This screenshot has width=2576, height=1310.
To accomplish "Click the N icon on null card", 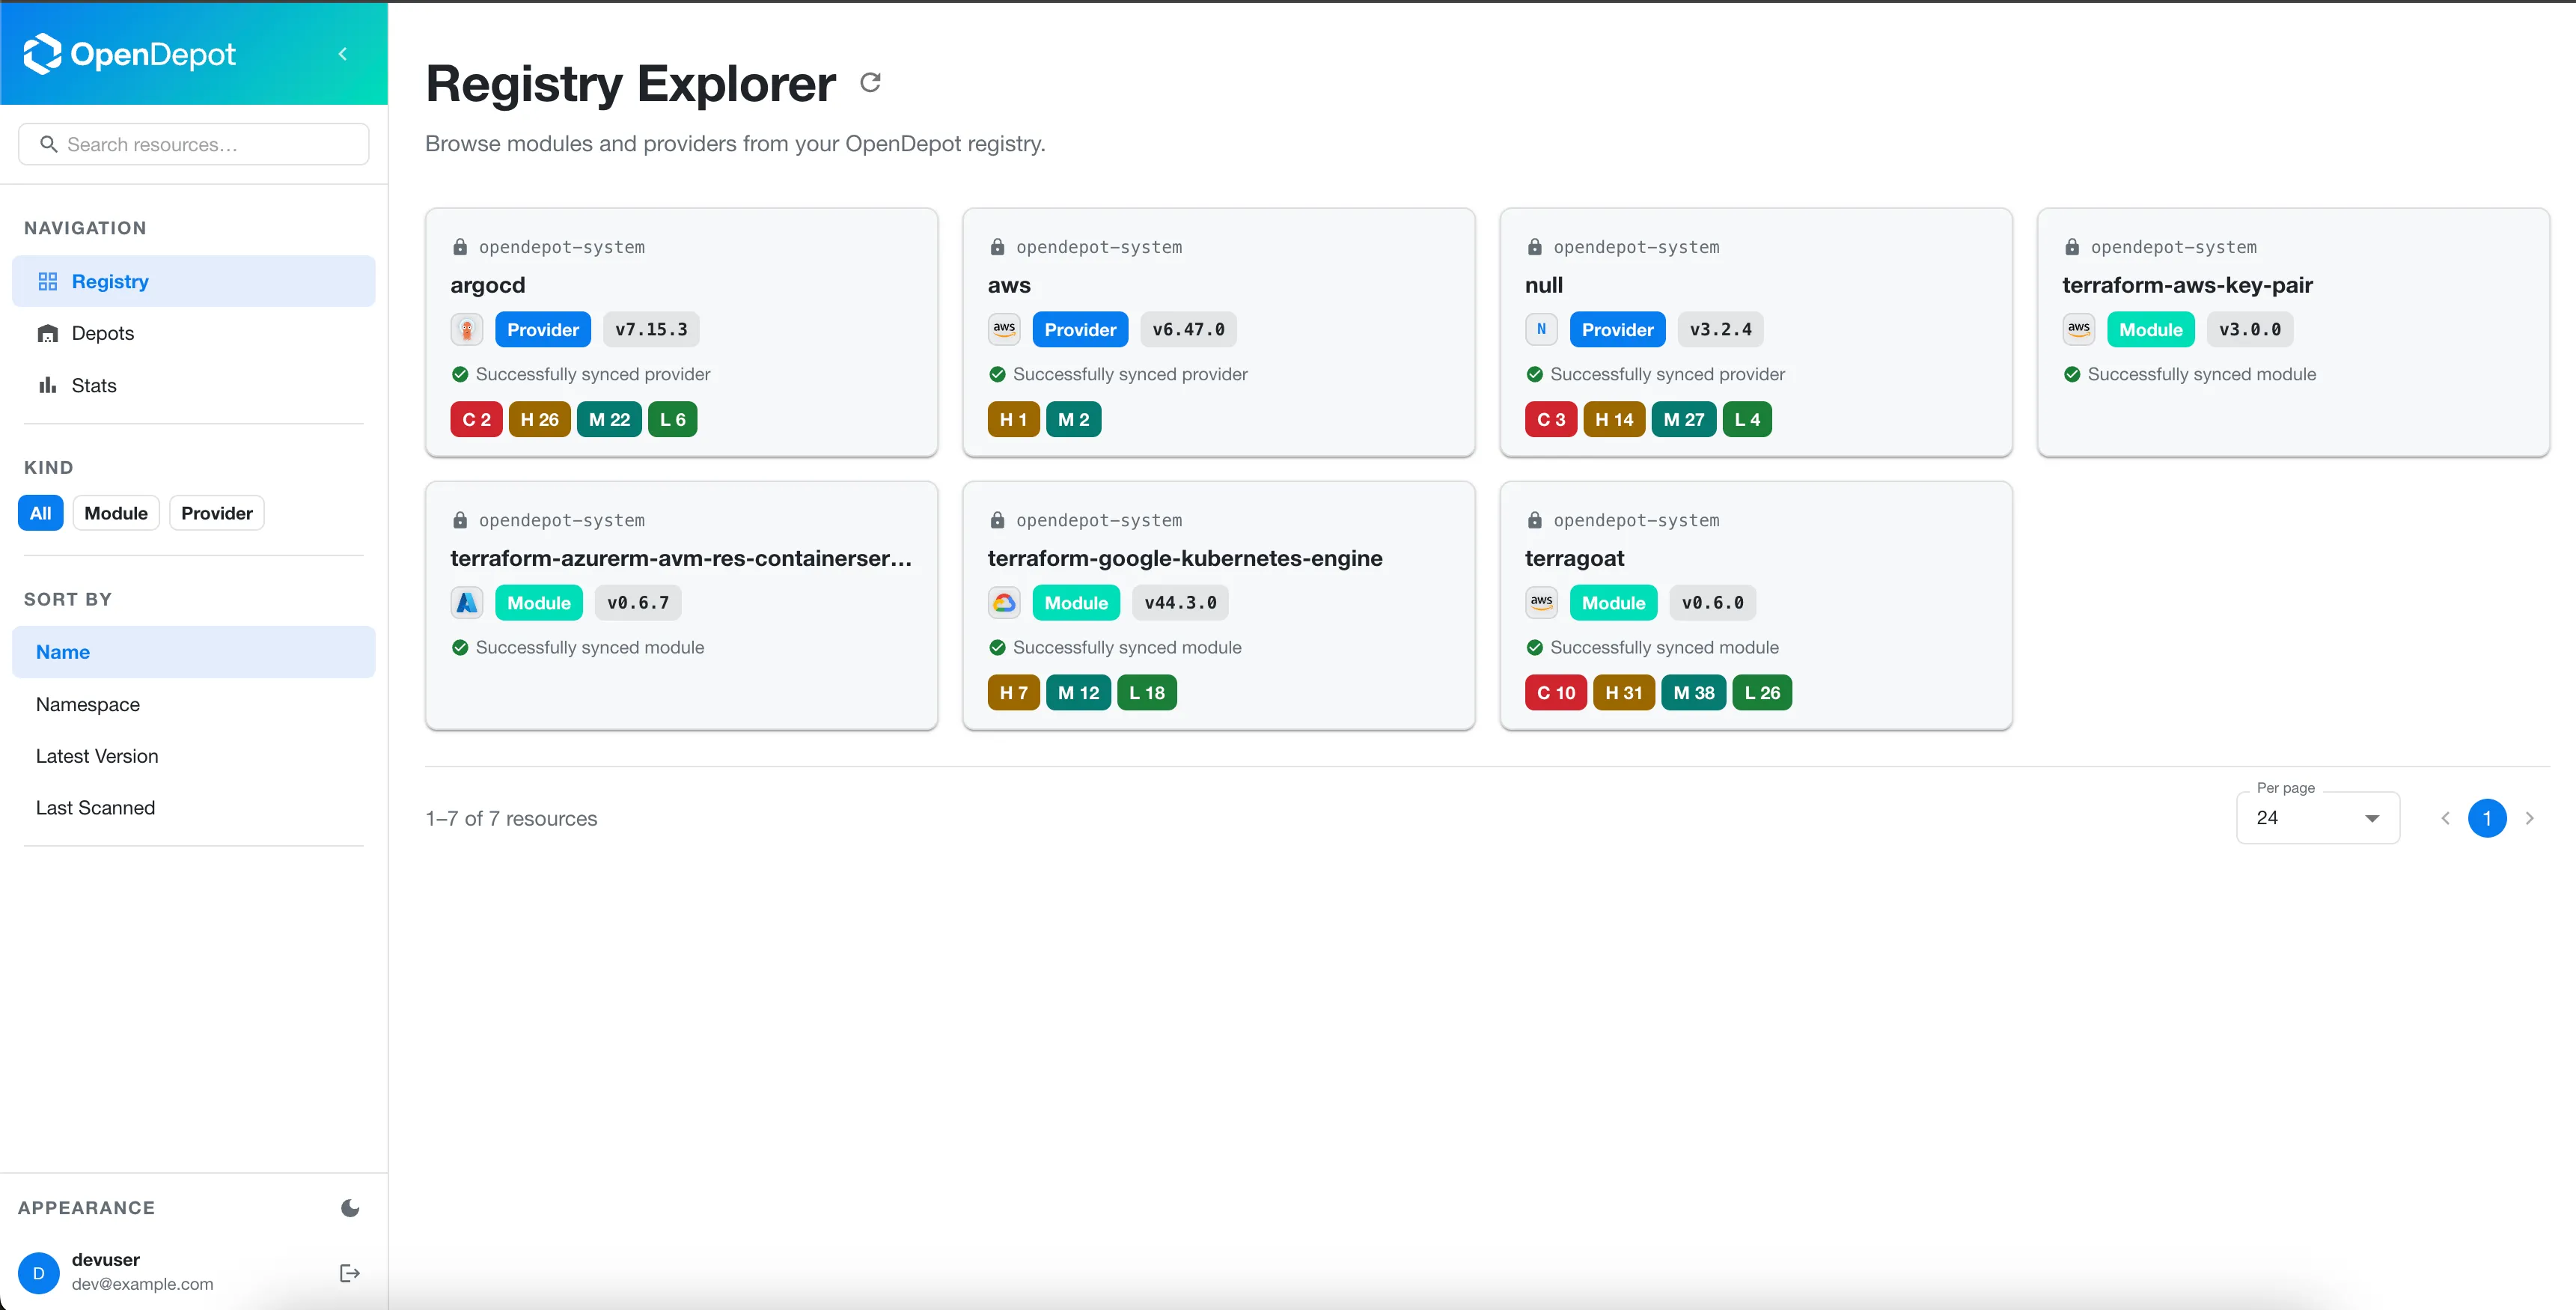I will tap(1542, 330).
